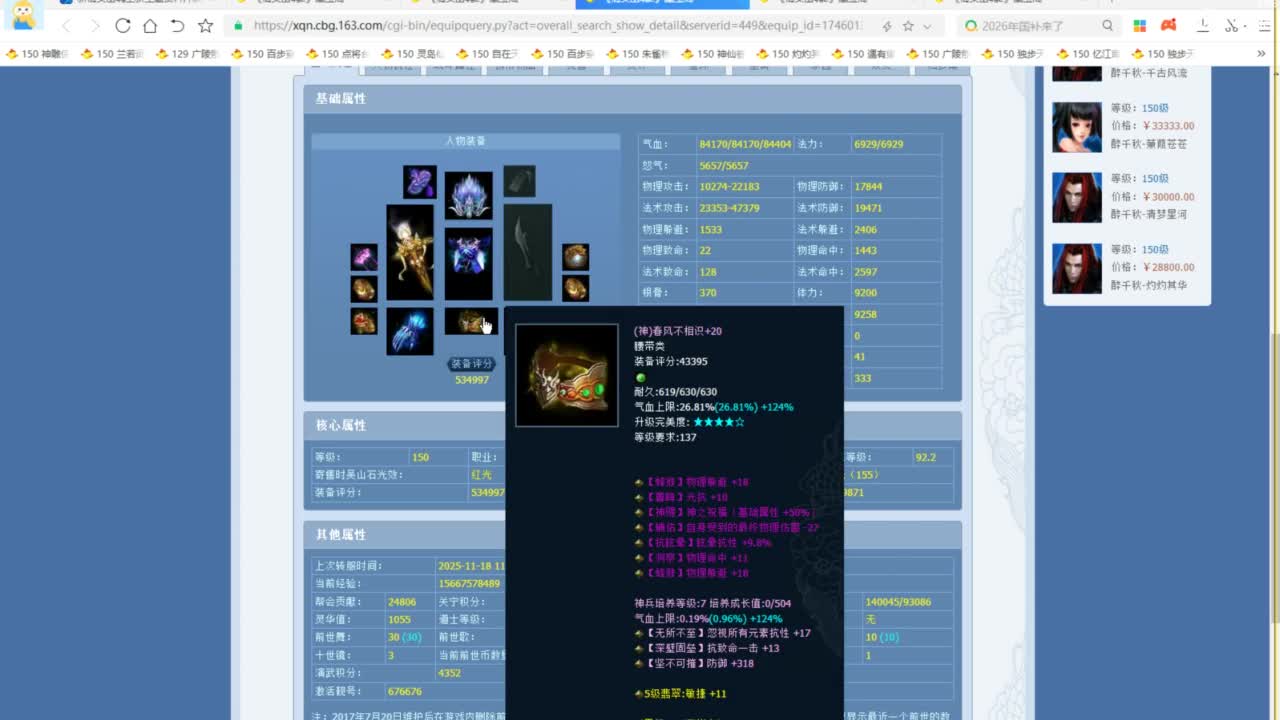1280x720 pixels.
Task: Click the lightning speed-mode icon in address bar
Action: click(887, 26)
